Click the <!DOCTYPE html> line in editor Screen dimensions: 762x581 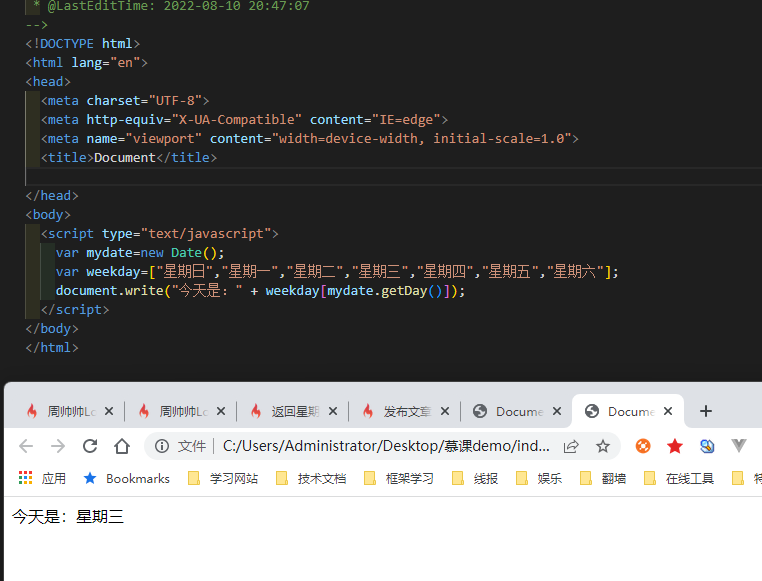pyautogui.click(x=83, y=44)
